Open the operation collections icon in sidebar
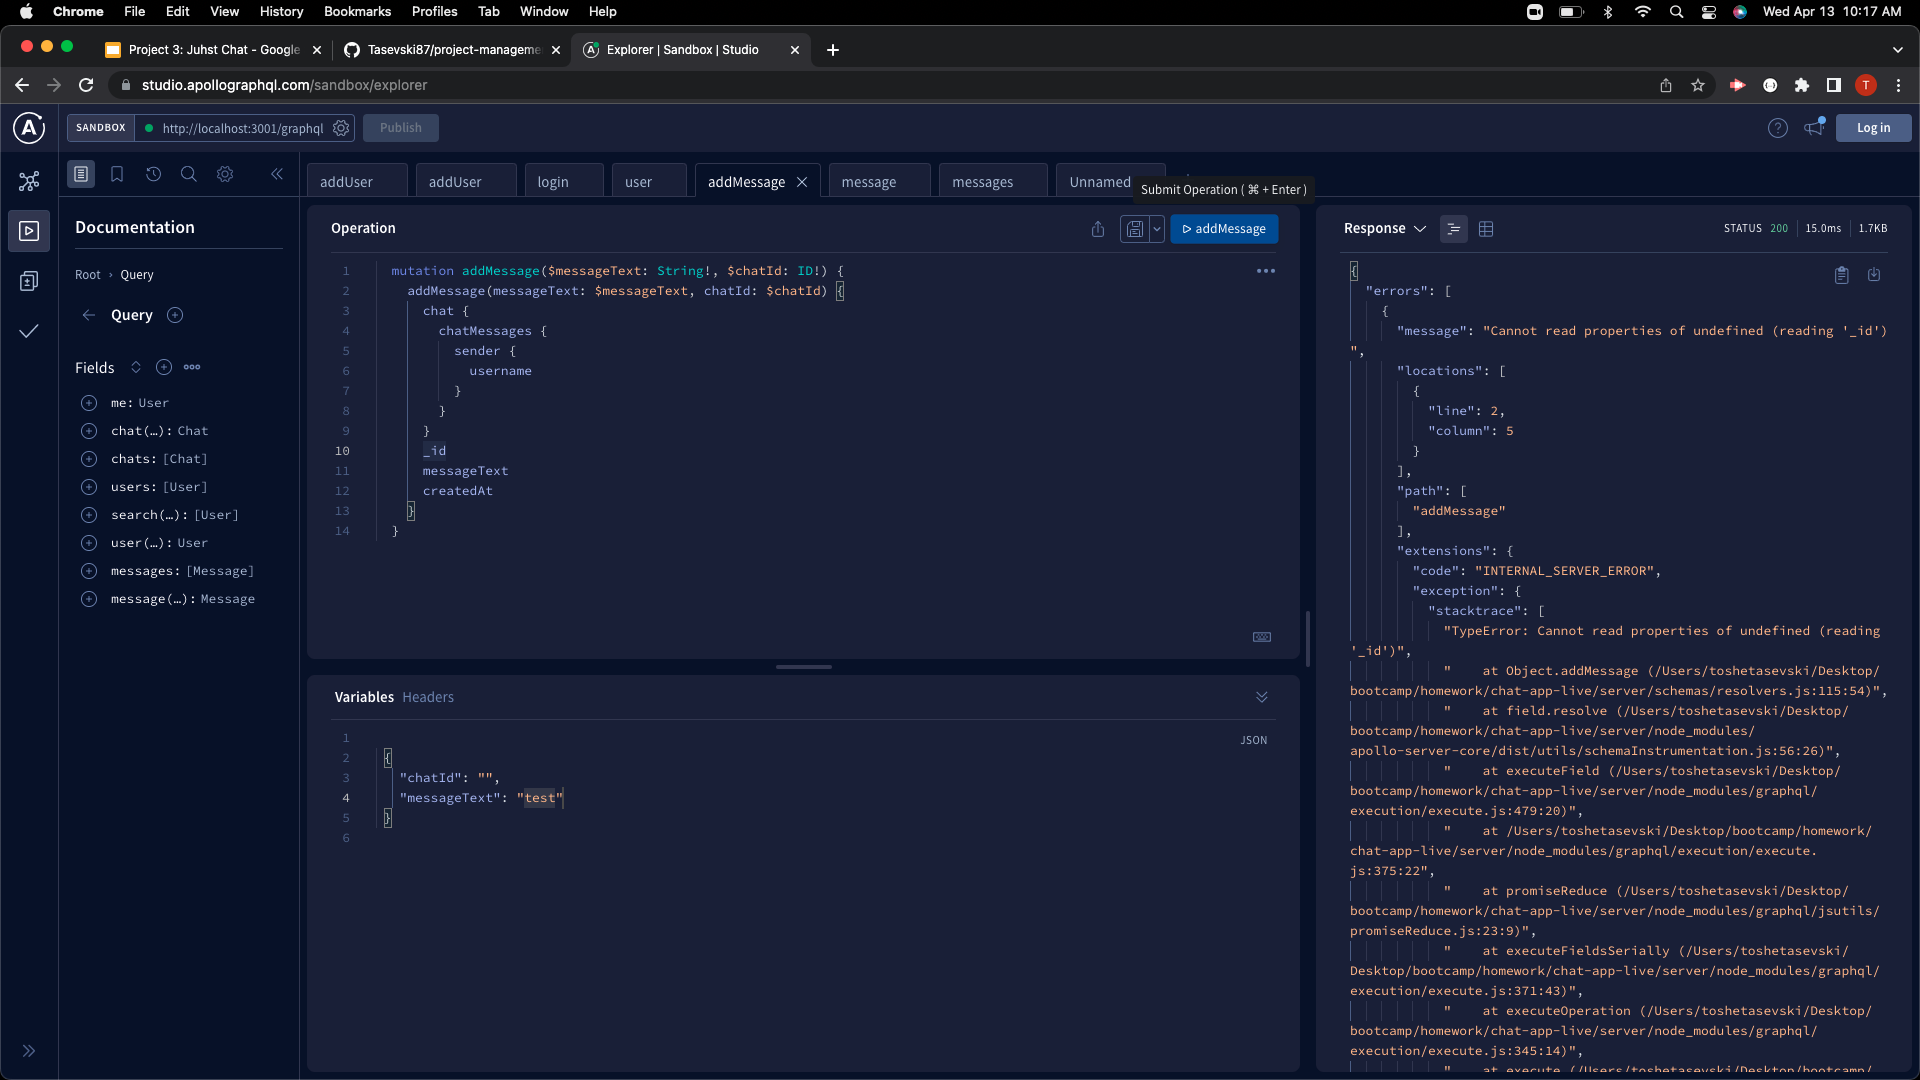 pos(29,281)
